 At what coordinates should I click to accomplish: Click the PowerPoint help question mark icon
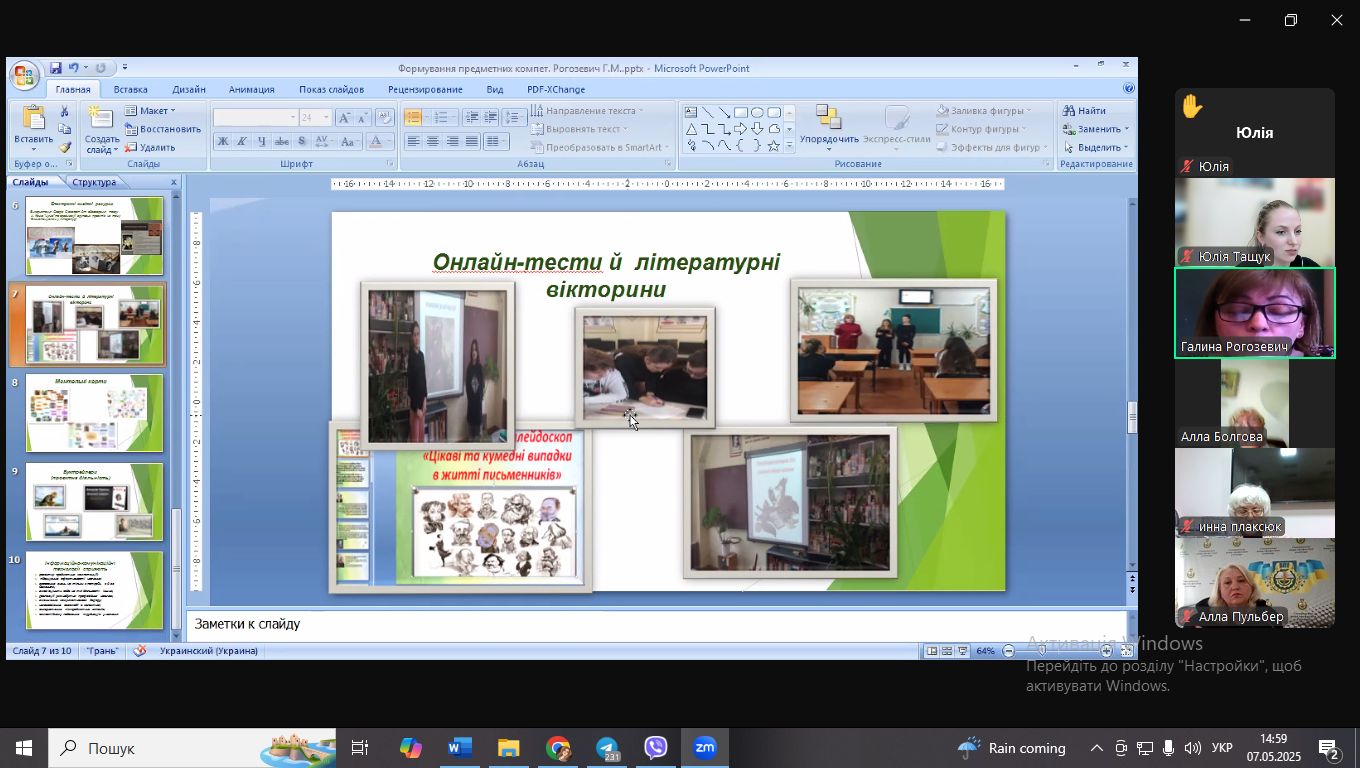[1128, 89]
